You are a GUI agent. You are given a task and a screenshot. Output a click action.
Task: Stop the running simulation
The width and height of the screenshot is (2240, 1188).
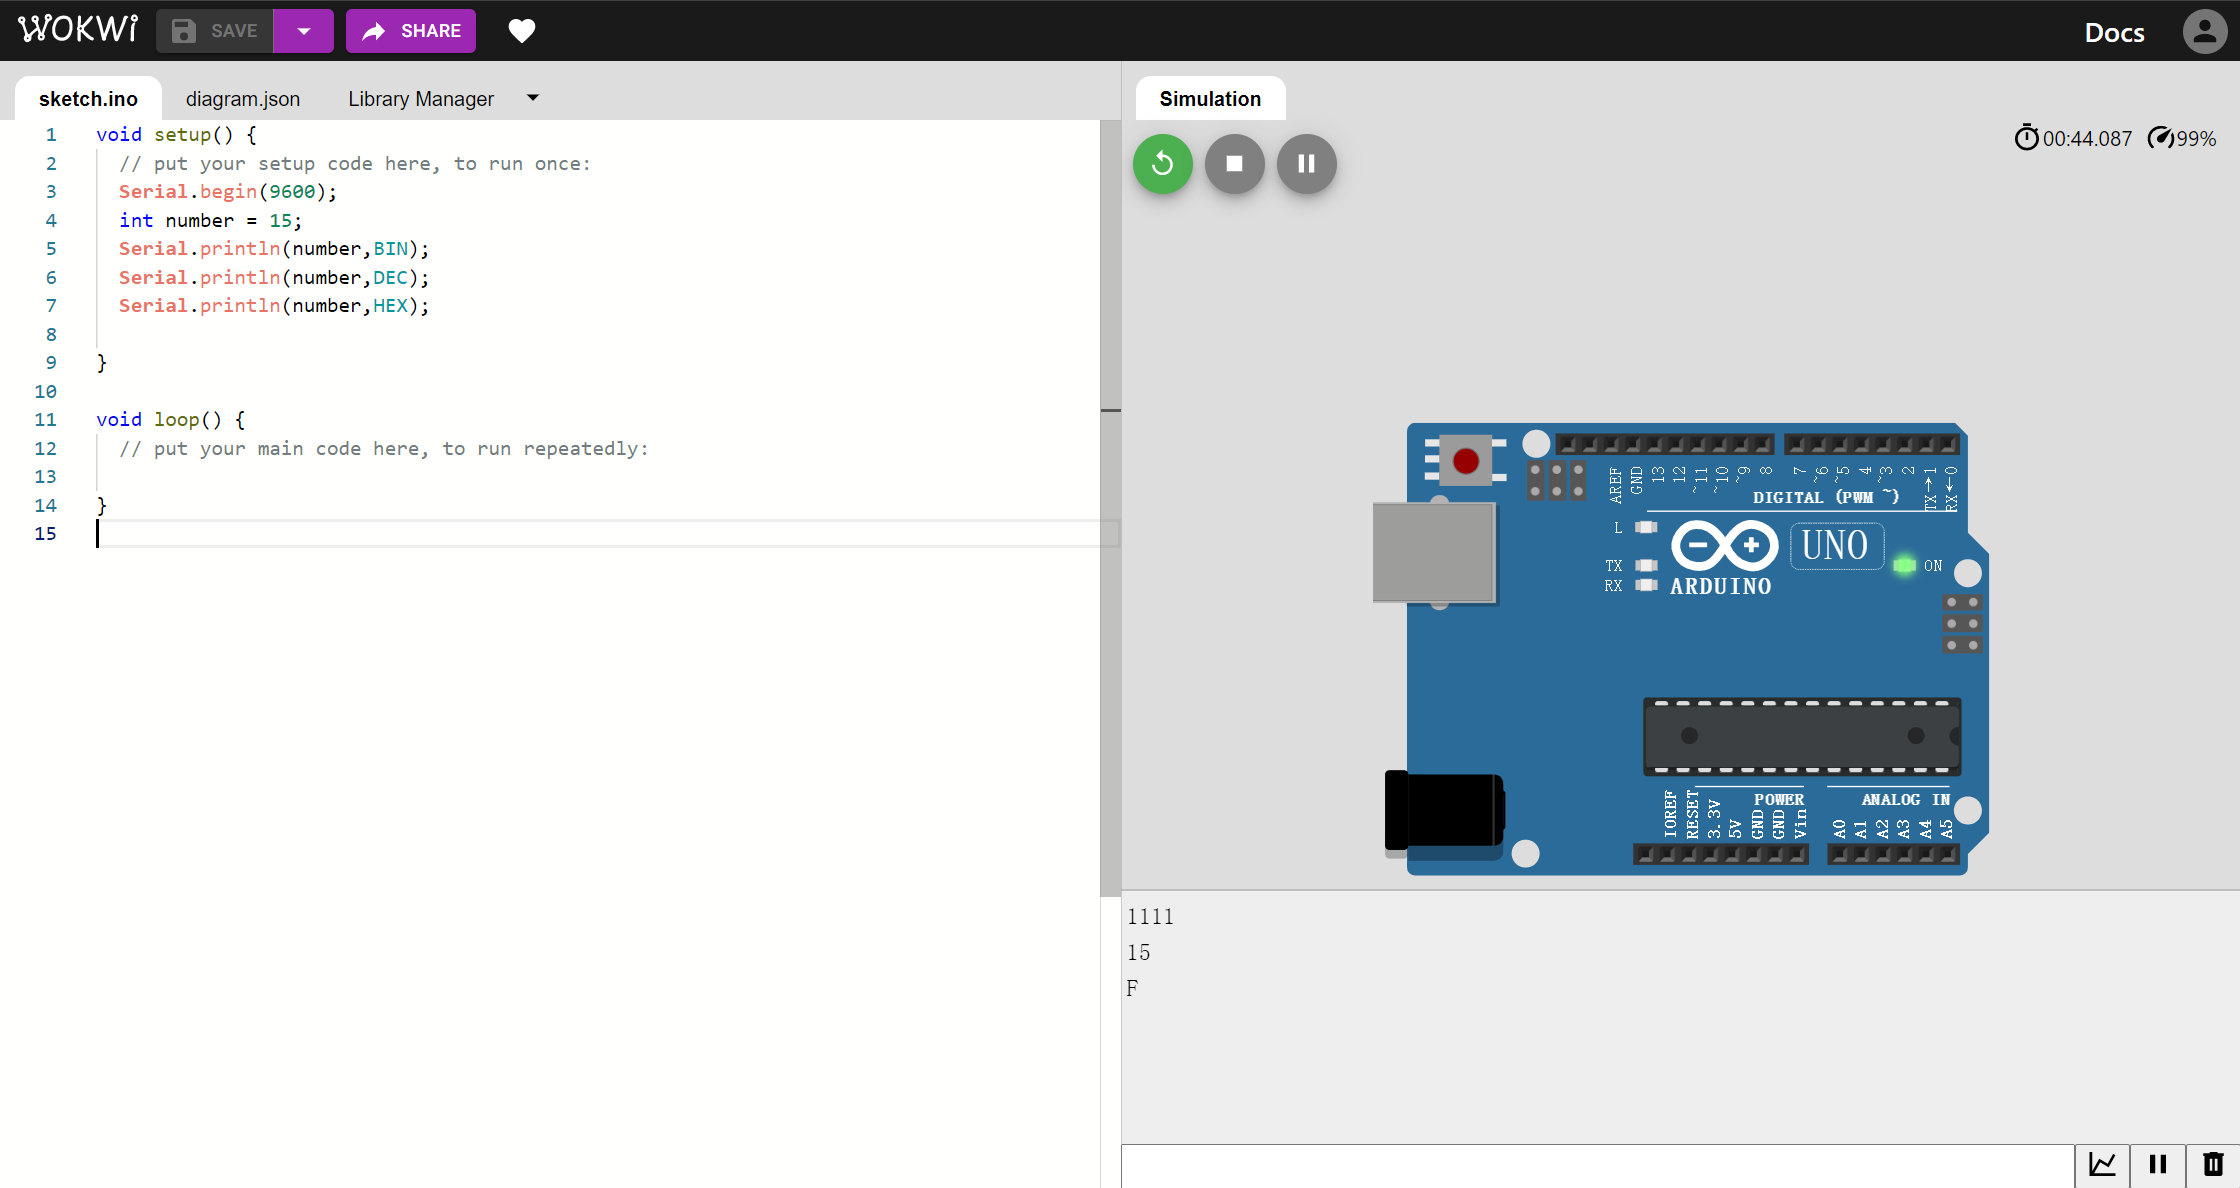pos(1234,163)
